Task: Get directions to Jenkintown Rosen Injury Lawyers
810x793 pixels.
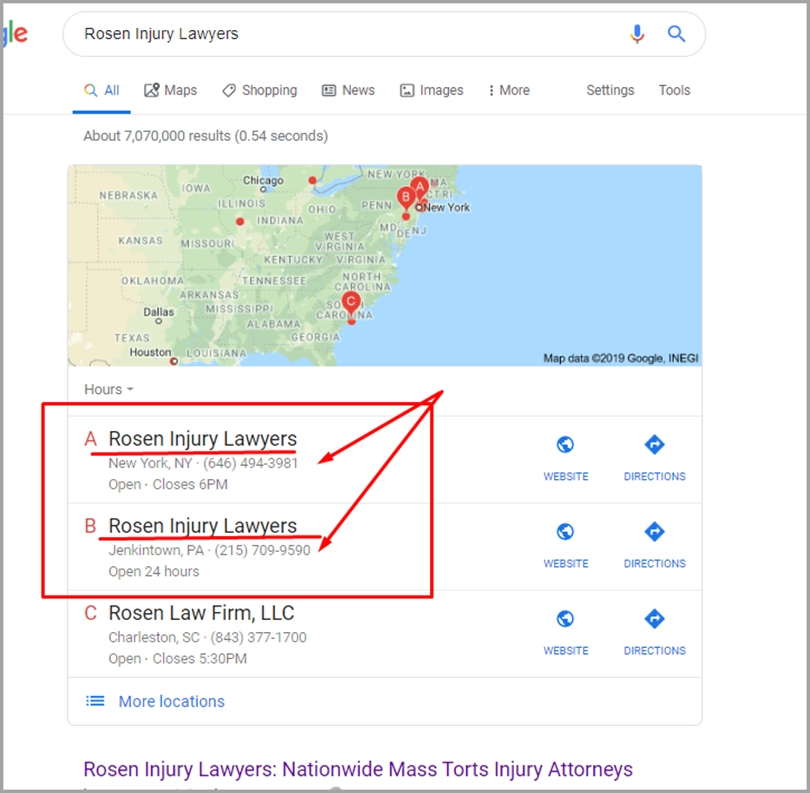Action: [654, 544]
